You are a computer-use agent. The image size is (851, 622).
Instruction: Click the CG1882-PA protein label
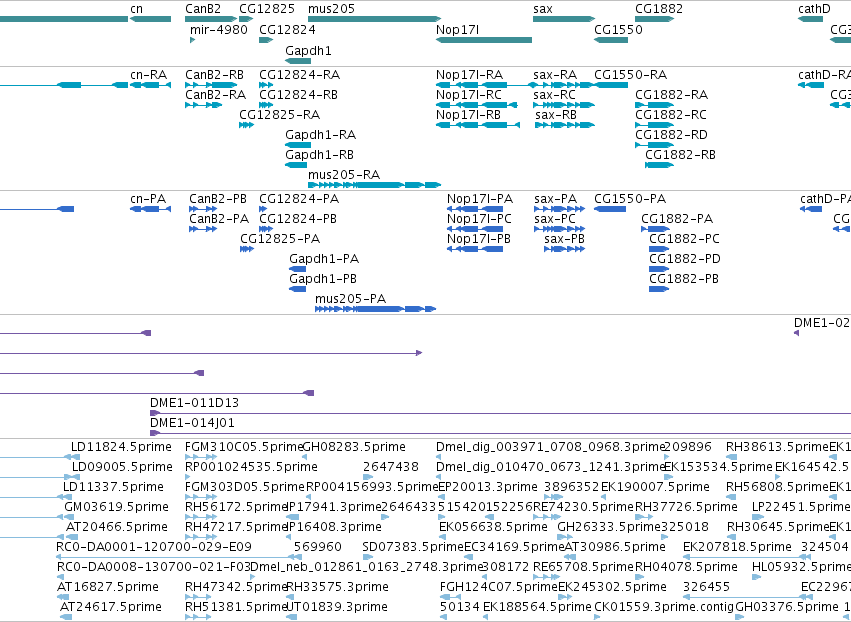coord(677,219)
